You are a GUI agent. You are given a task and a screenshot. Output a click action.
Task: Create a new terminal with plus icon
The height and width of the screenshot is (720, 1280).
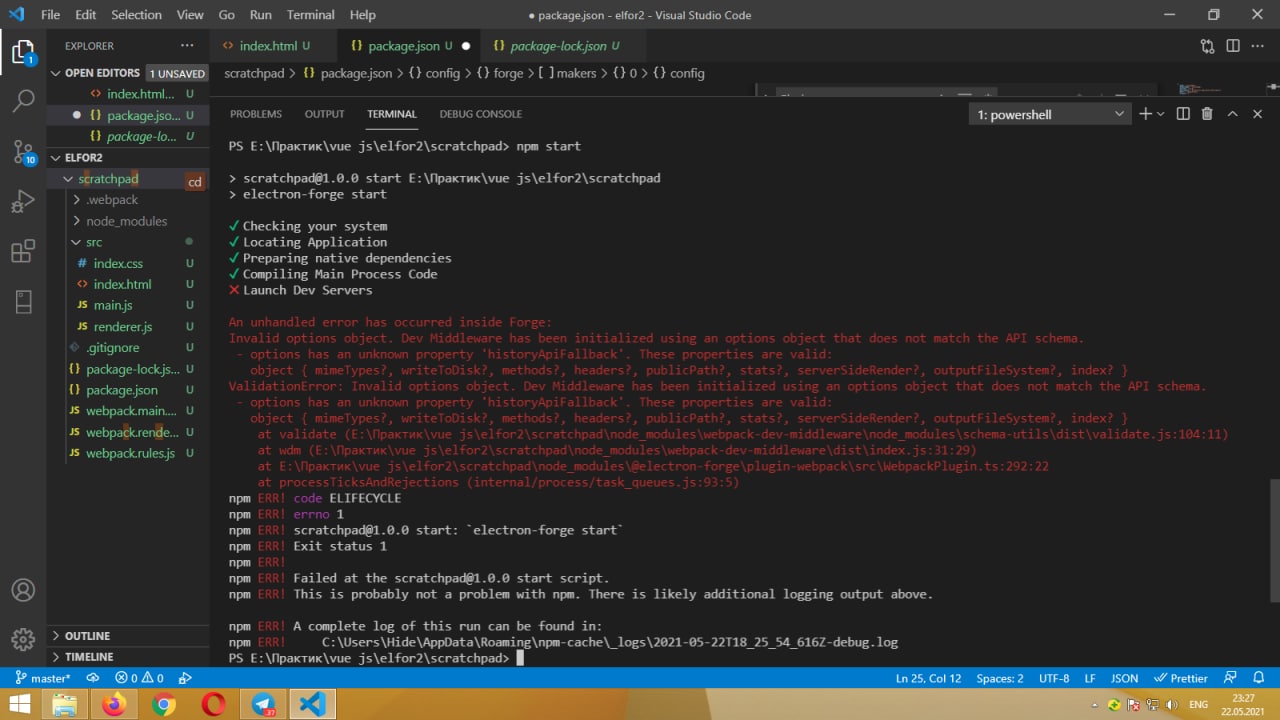pos(1146,114)
